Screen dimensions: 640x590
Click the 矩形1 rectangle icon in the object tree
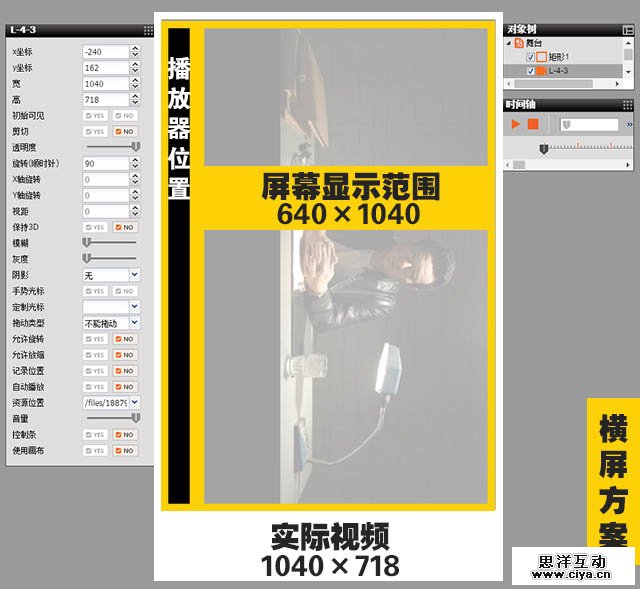[x=542, y=57]
